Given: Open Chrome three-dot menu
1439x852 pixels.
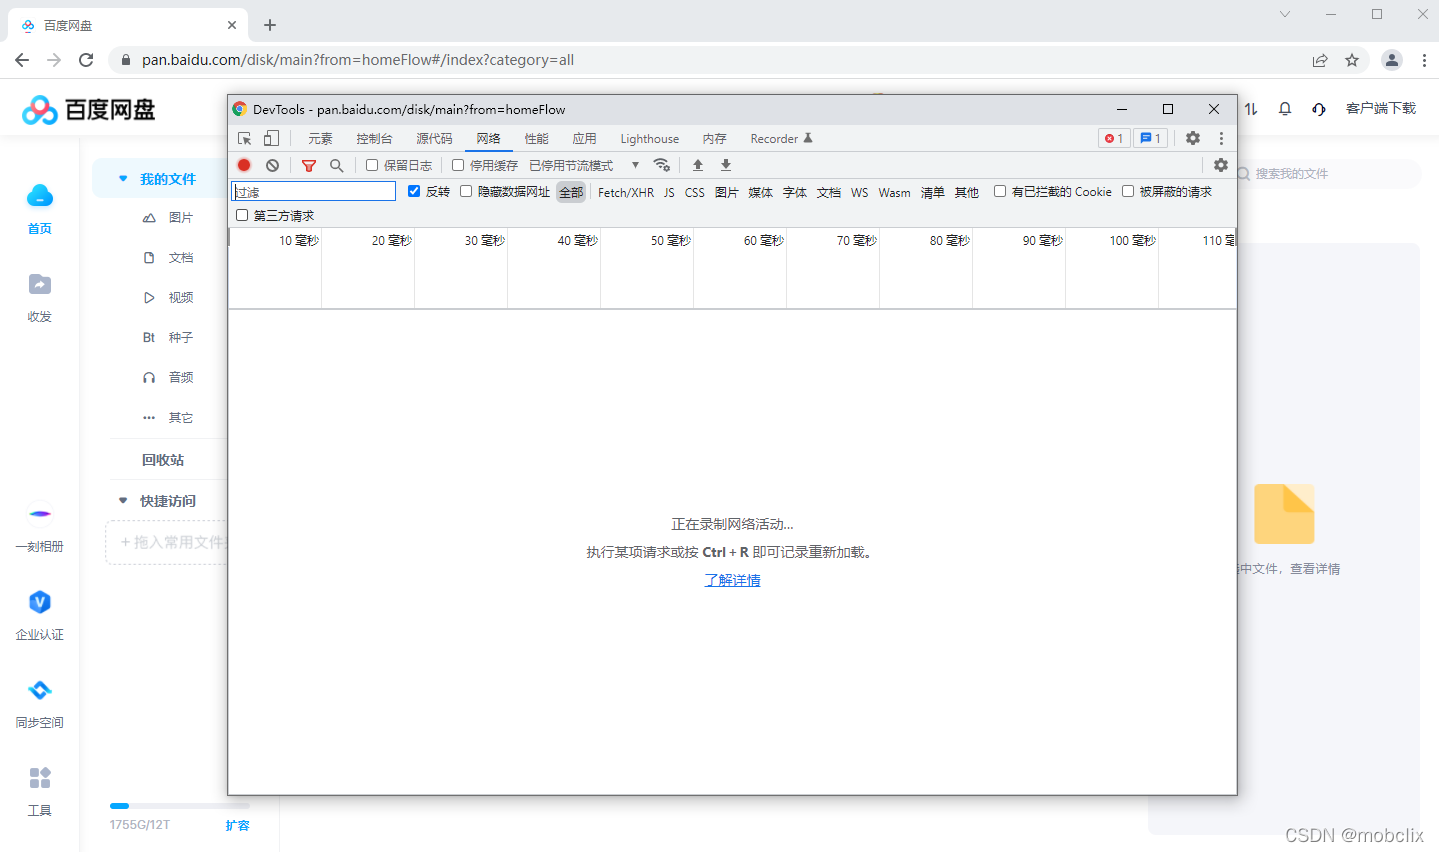Looking at the screenshot, I should click(x=1424, y=60).
